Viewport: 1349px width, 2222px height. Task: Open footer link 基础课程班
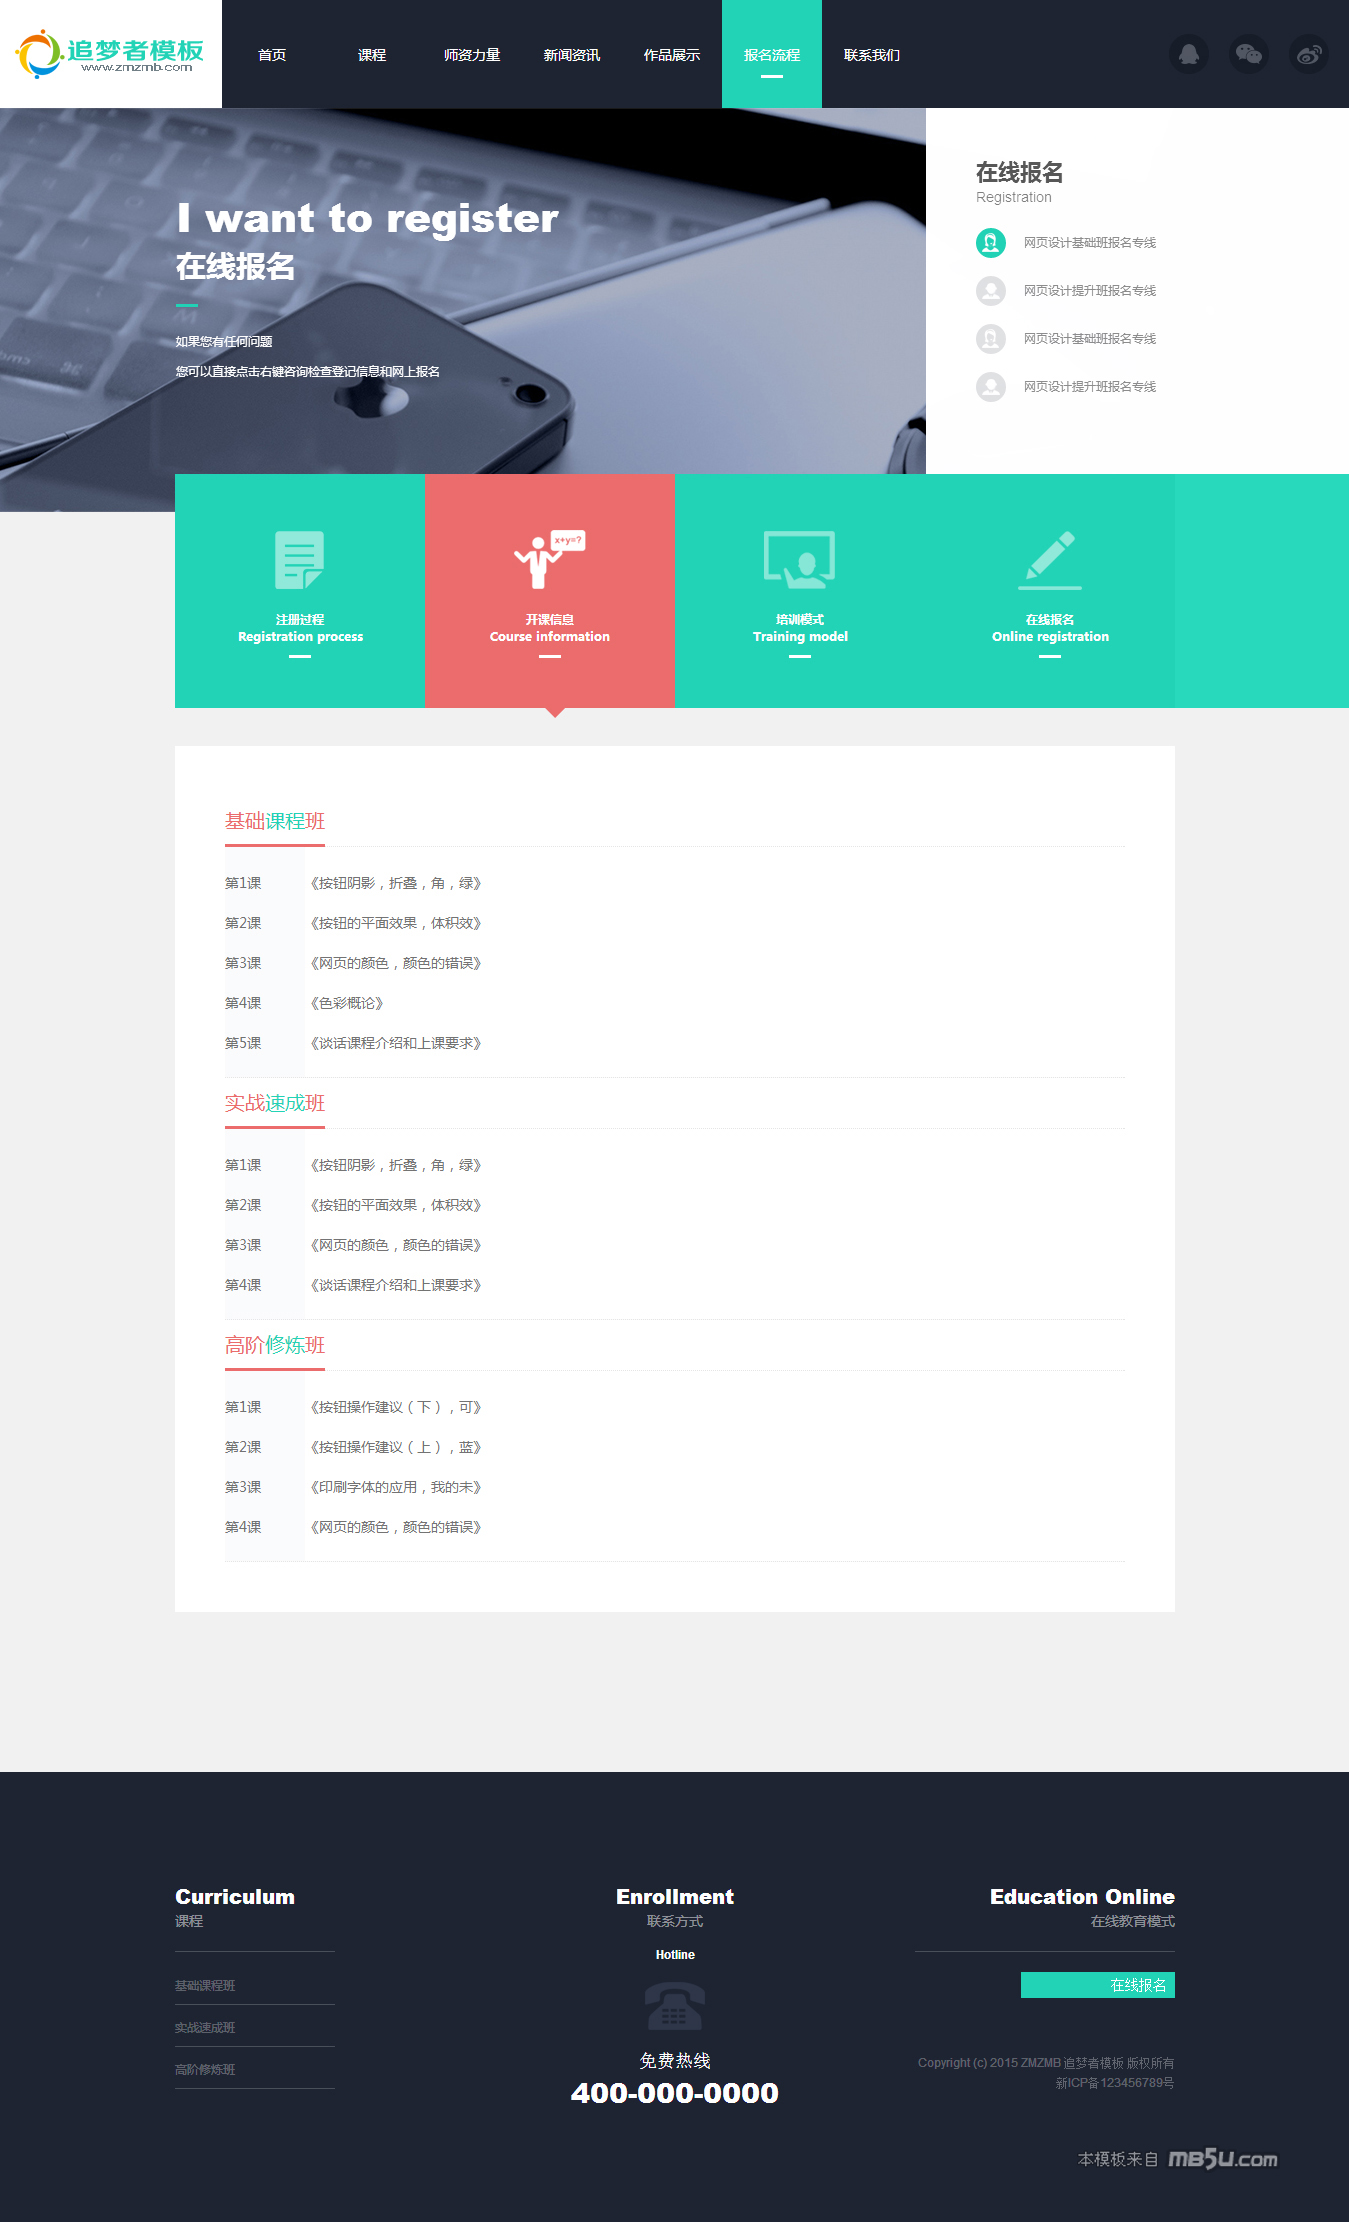[205, 1986]
